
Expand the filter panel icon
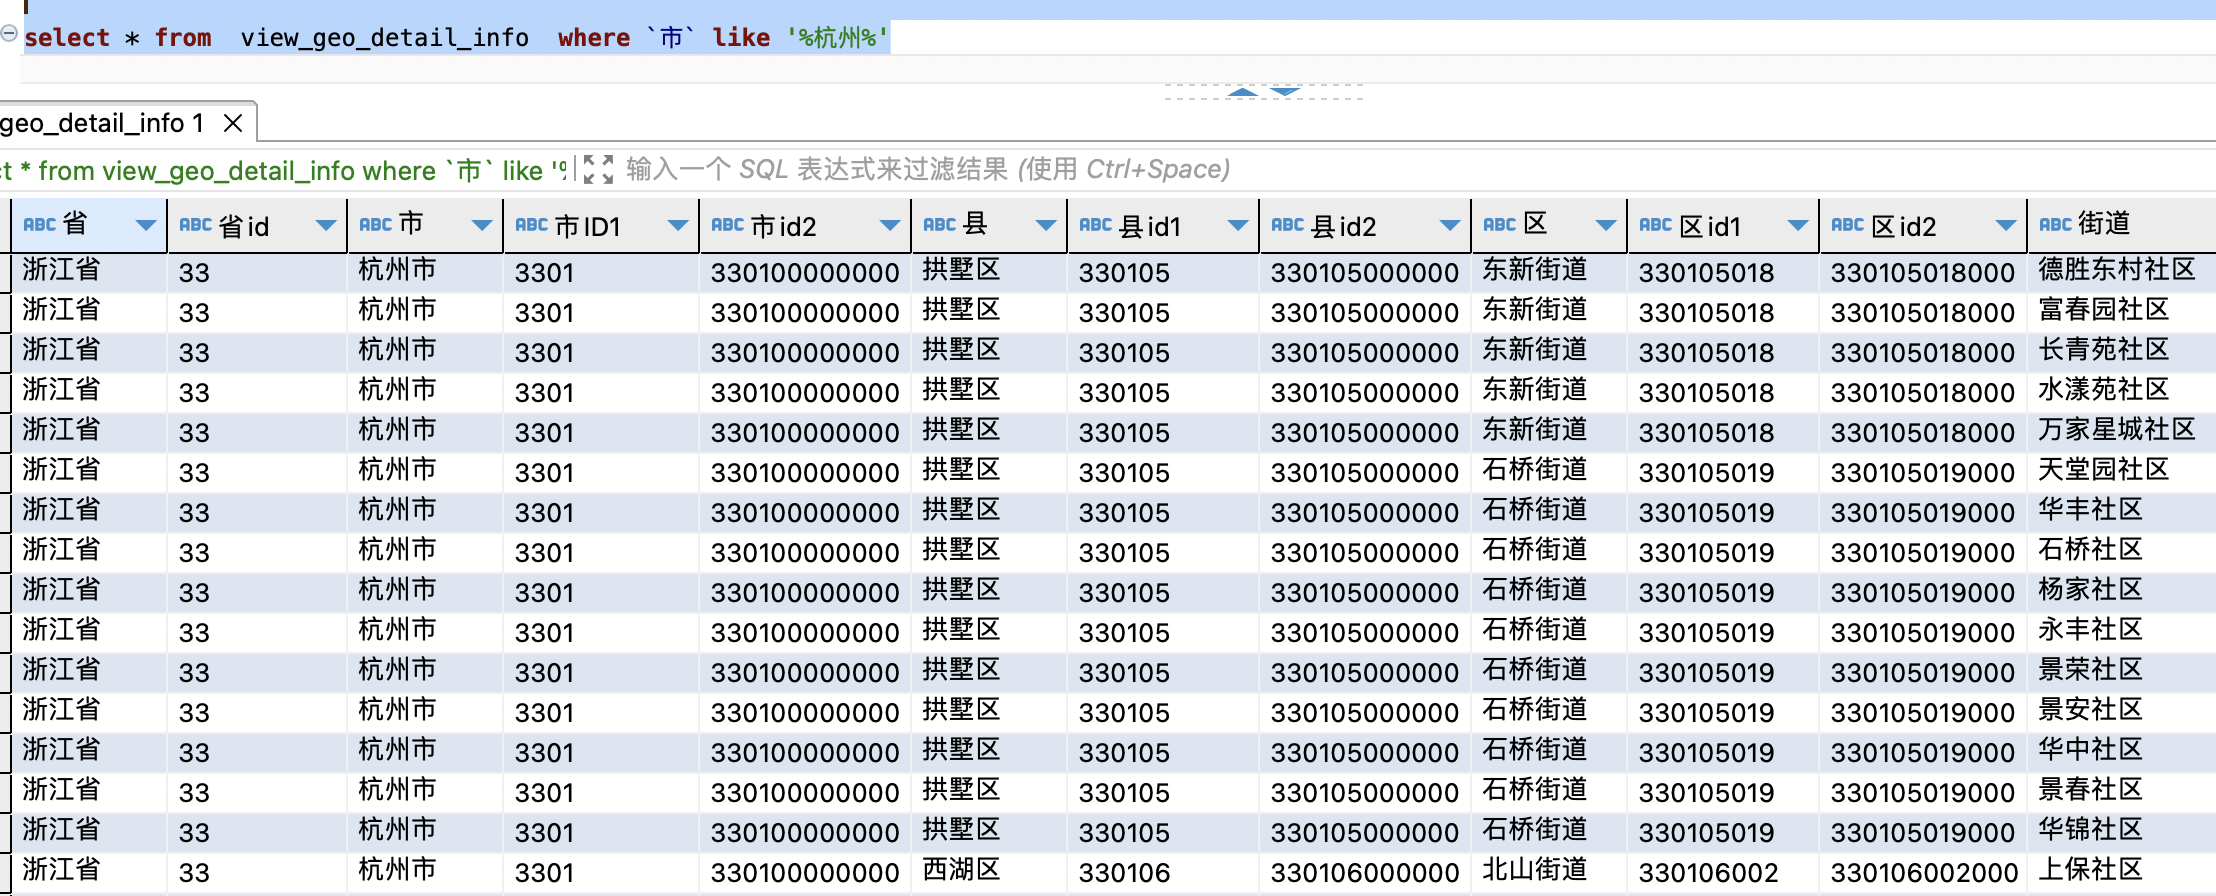click(x=598, y=169)
